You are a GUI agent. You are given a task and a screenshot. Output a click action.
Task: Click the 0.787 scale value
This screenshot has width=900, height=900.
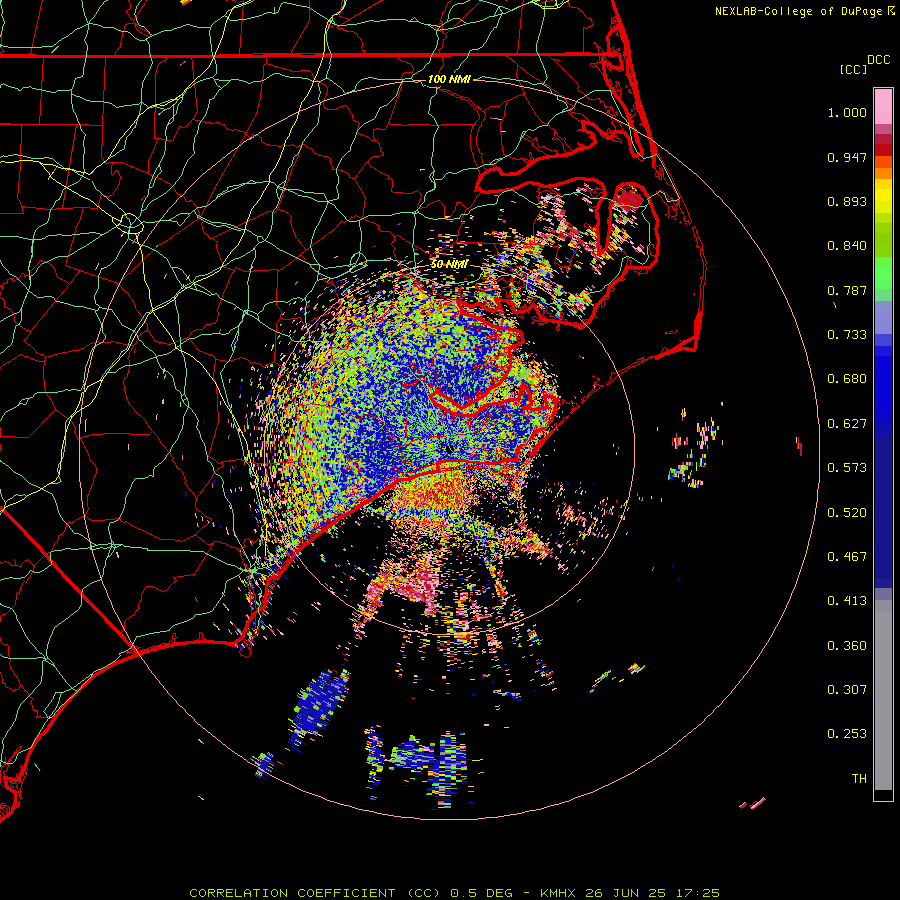847,290
